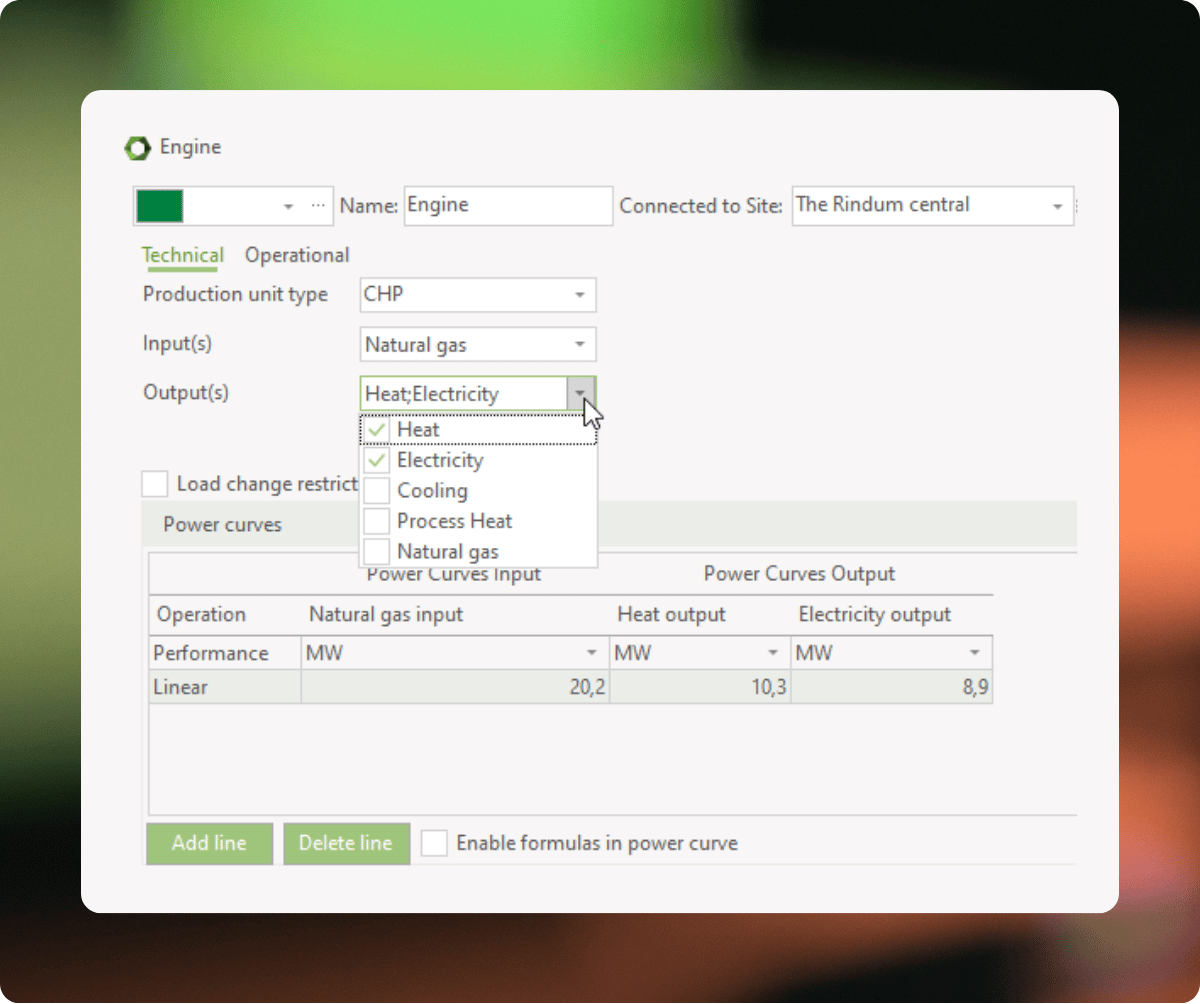Click the Add line button
This screenshot has height=1004, width=1200.
coord(209,843)
